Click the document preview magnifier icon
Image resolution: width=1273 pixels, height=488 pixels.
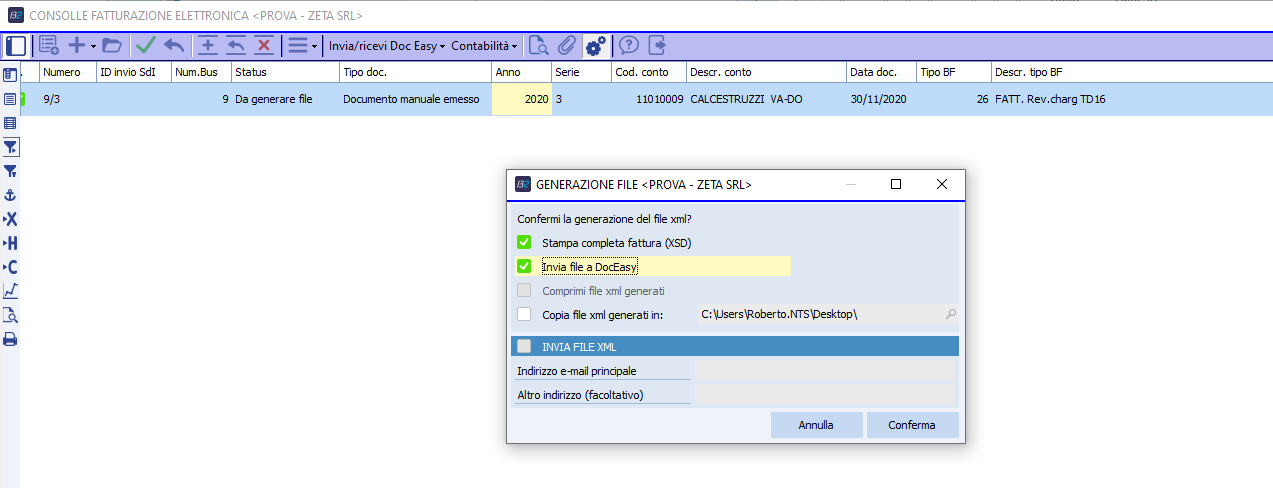[539, 46]
